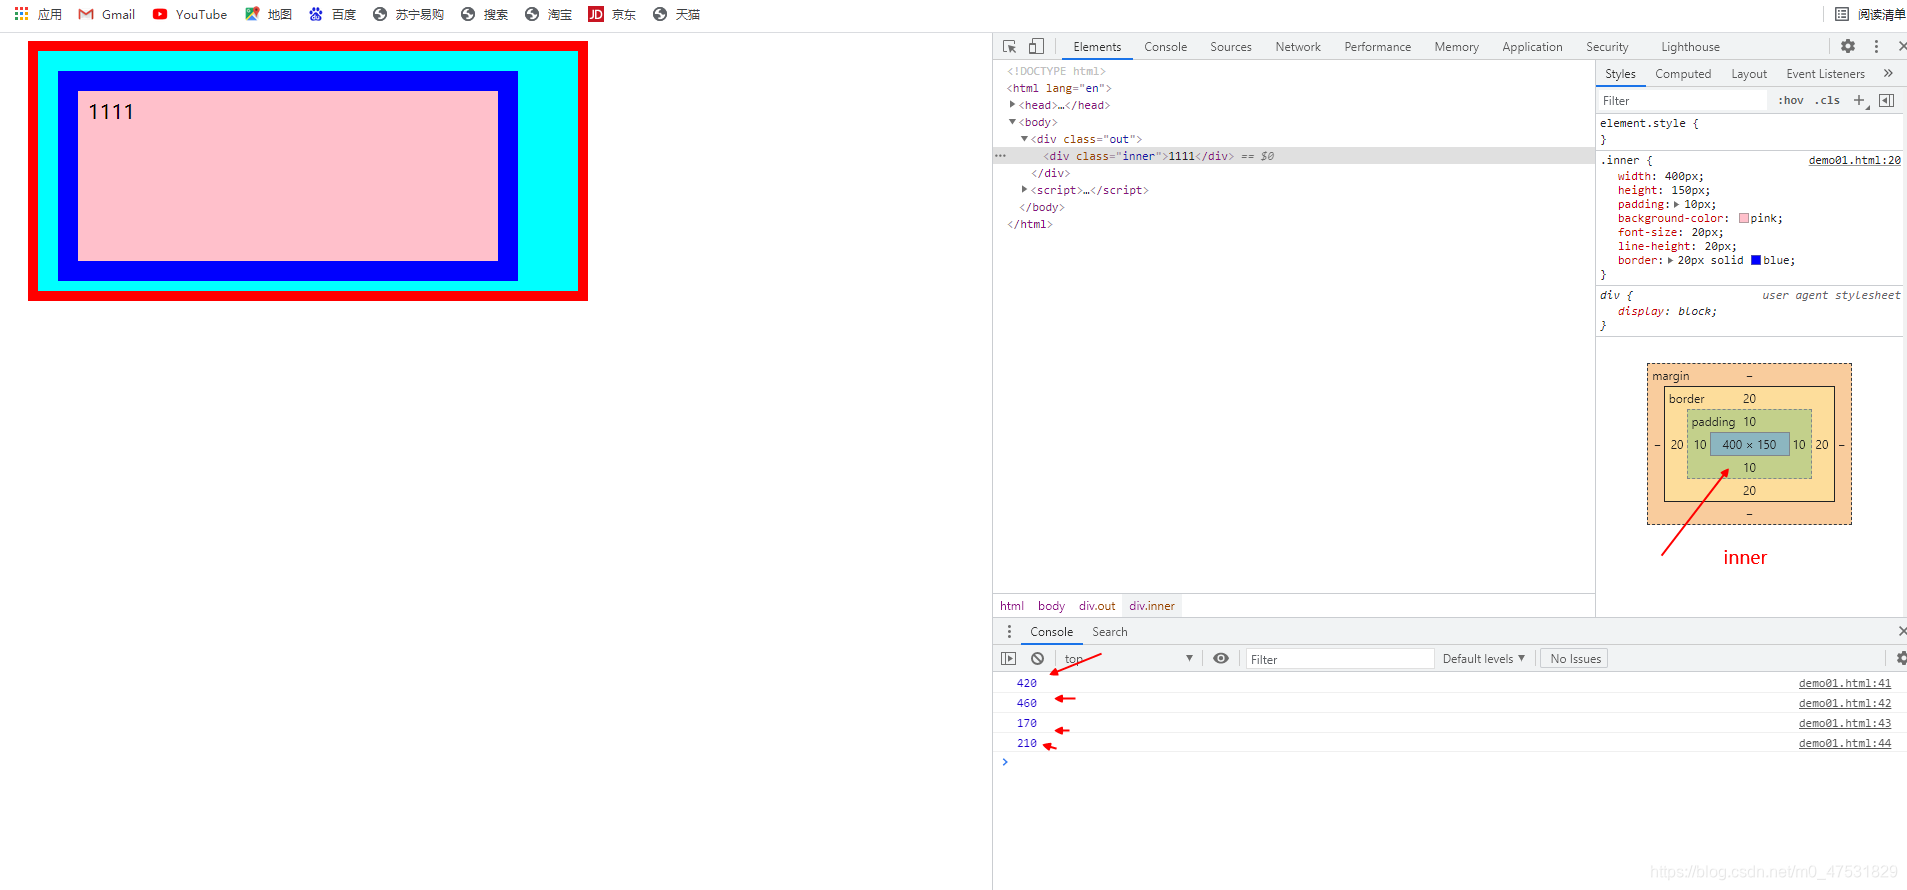The width and height of the screenshot is (1907, 890).
Task: Expand the padding shorthand property
Action: pyautogui.click(x=1676, y=204)
